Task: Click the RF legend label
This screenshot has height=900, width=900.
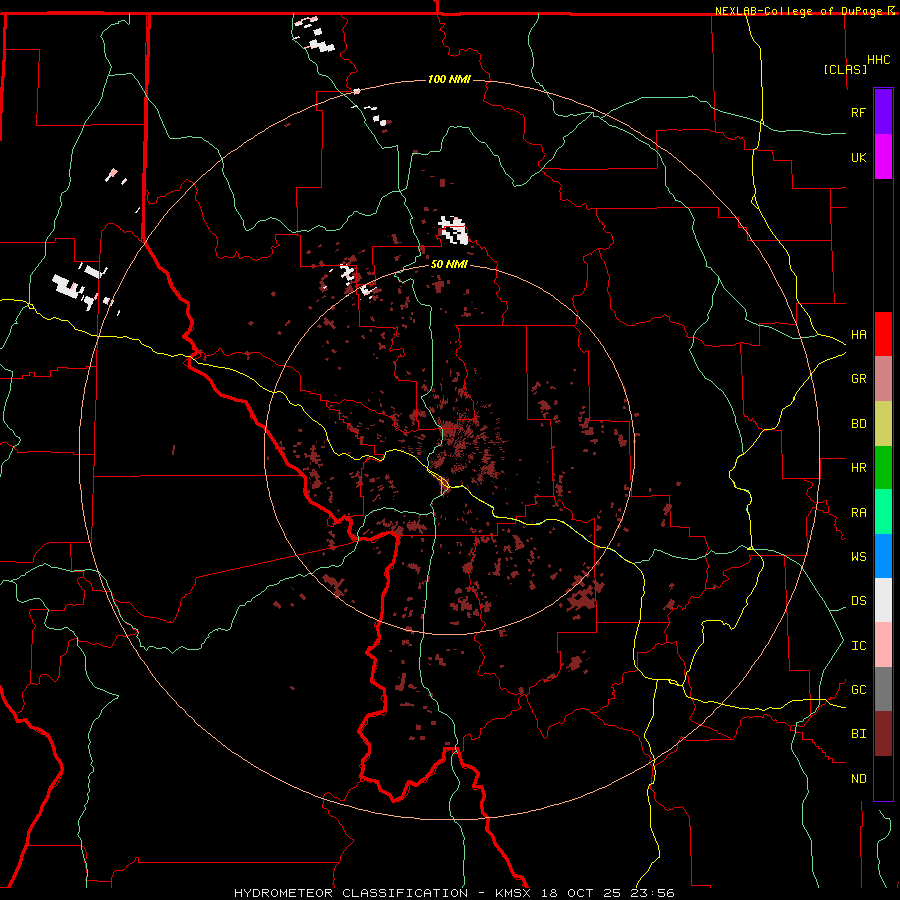Action: coord(858,112)
